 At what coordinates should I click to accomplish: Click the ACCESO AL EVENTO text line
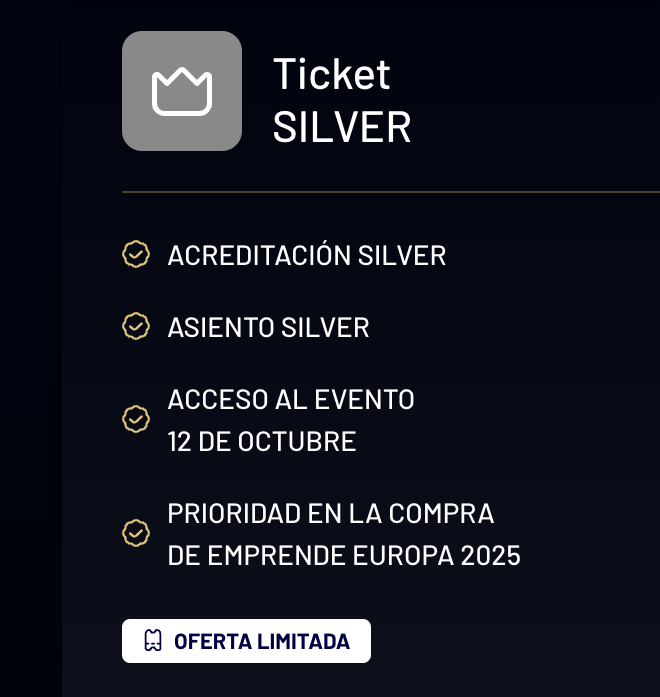(291, 399)
